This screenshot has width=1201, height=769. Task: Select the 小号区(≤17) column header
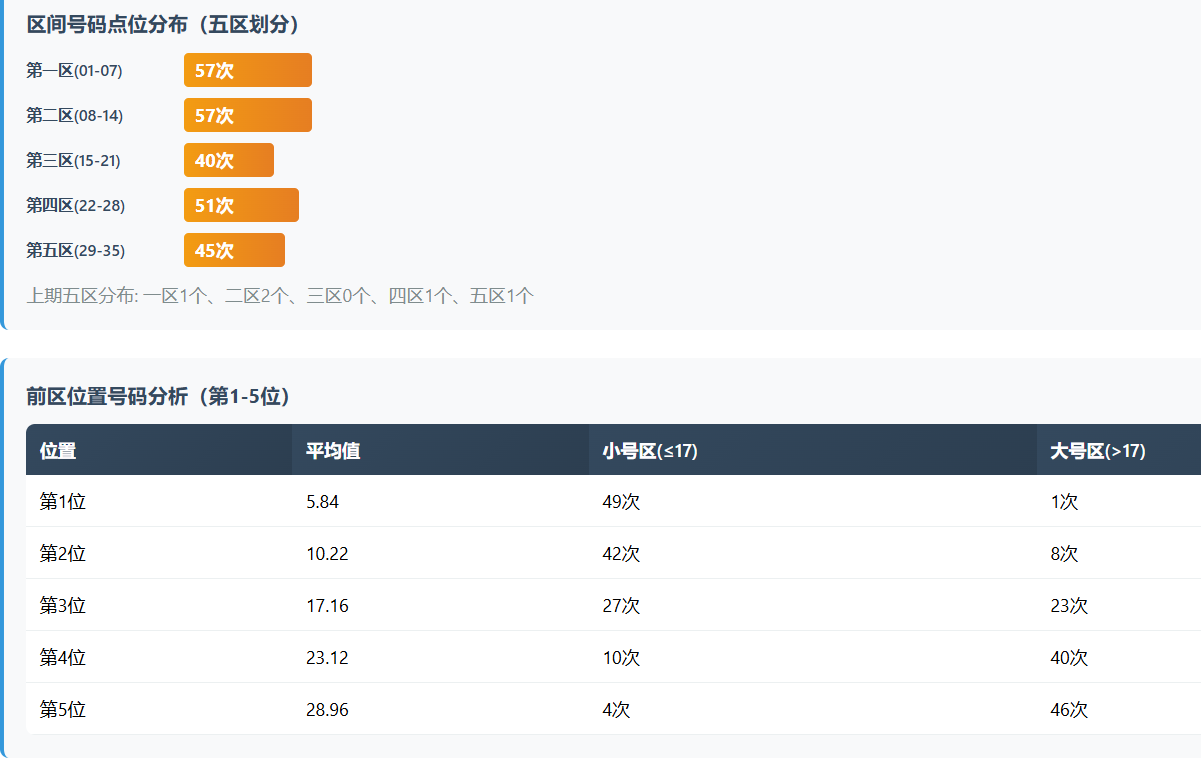point(650,451)
